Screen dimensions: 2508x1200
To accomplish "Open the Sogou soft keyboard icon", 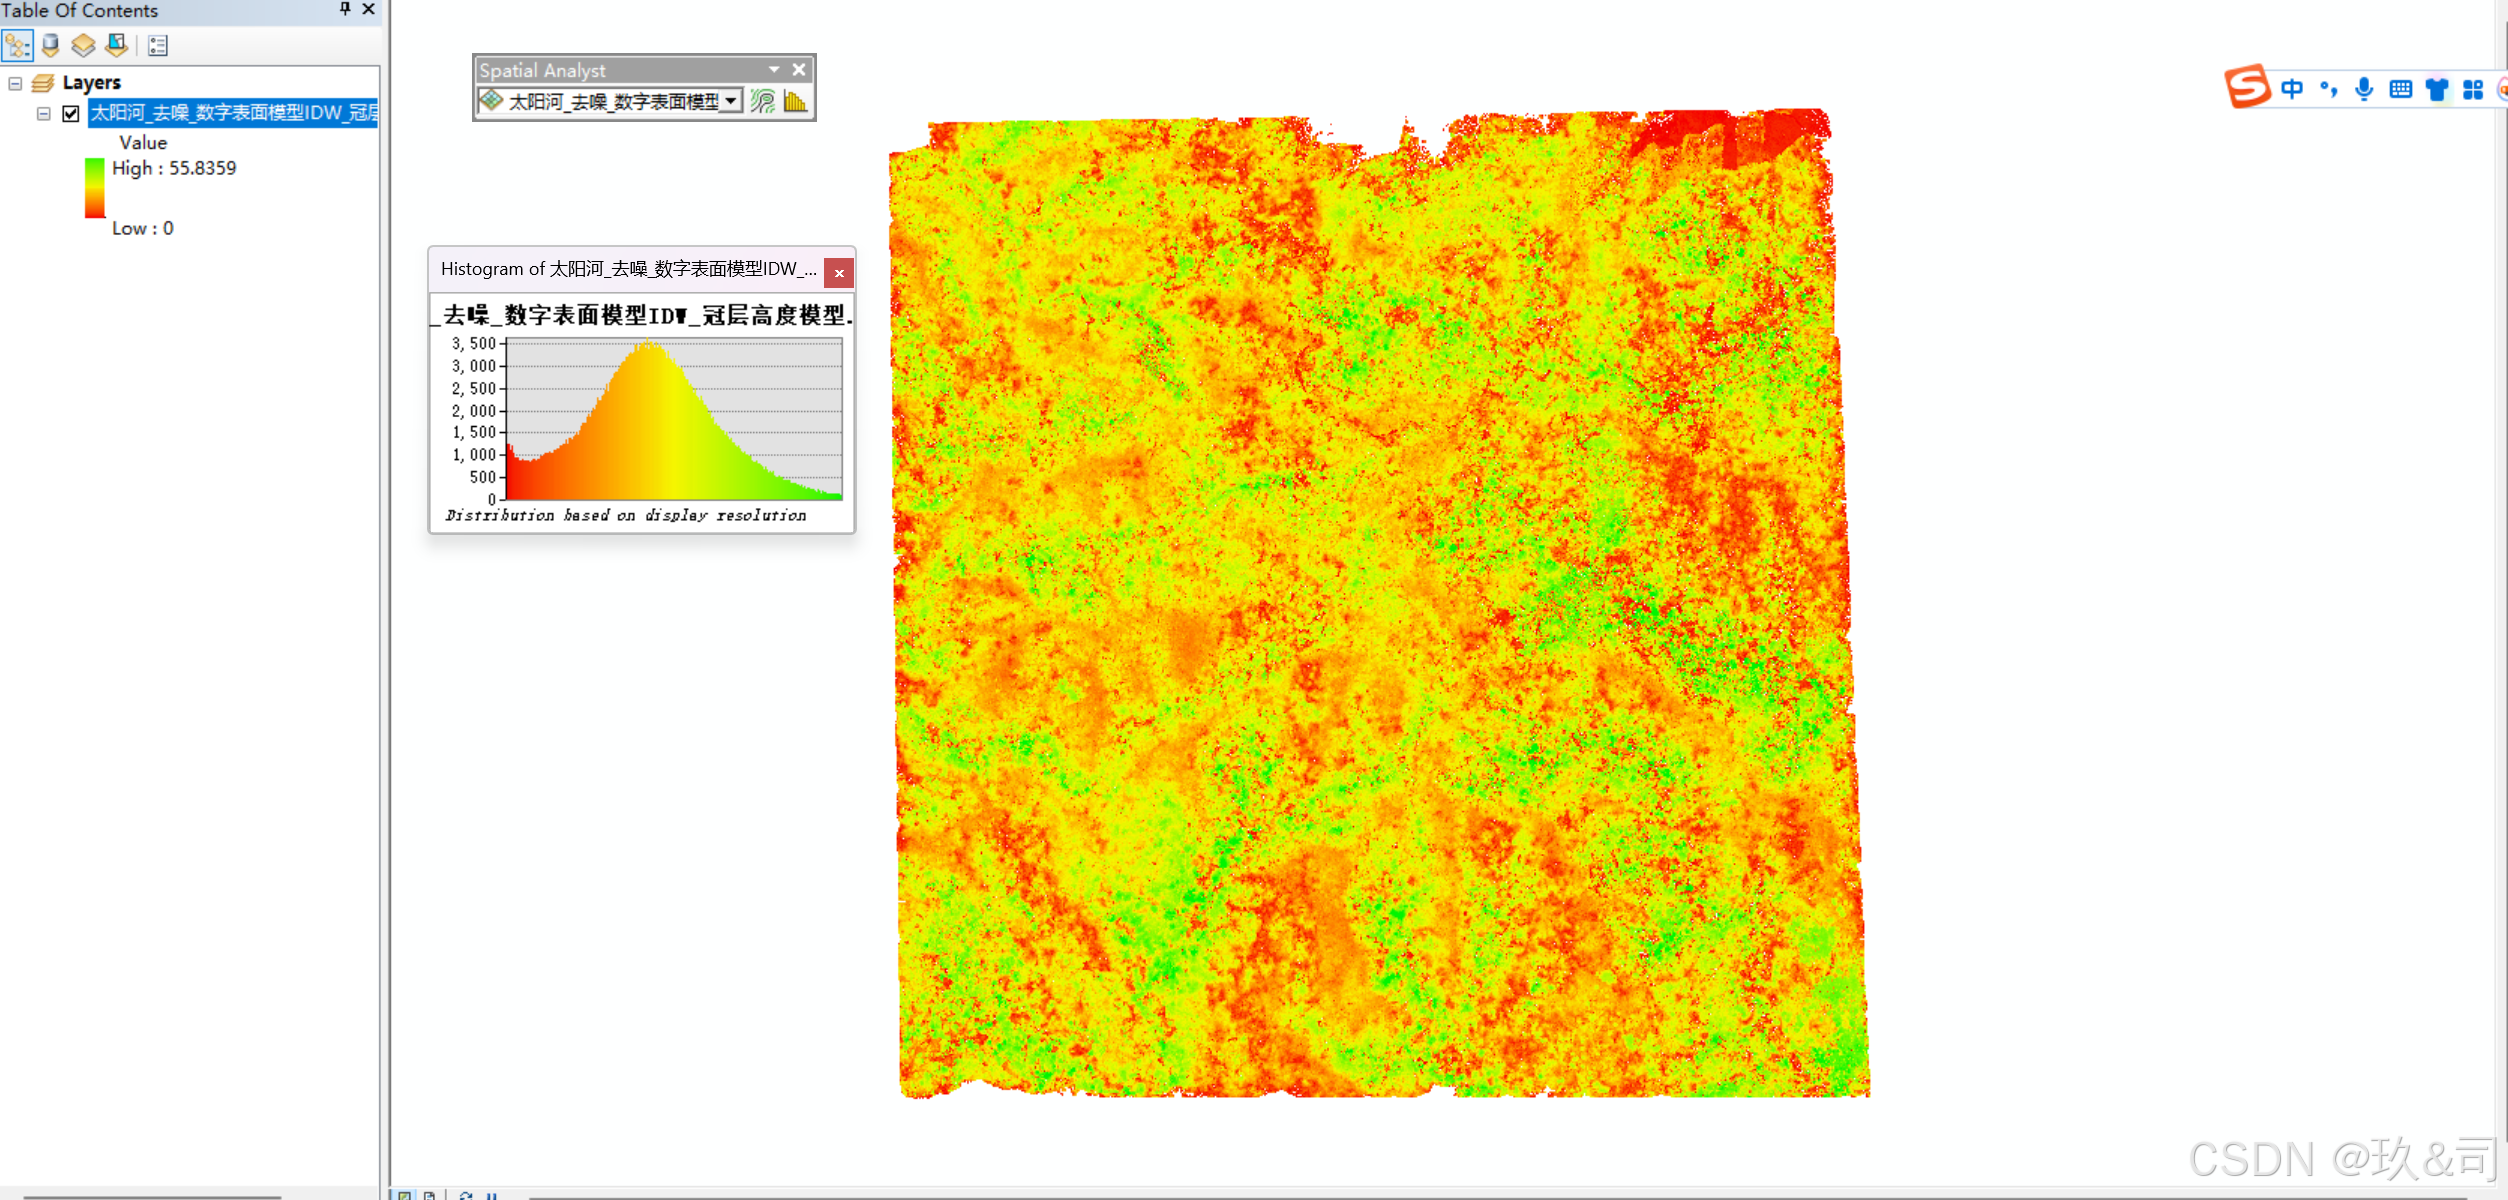I will (2400, 89).
